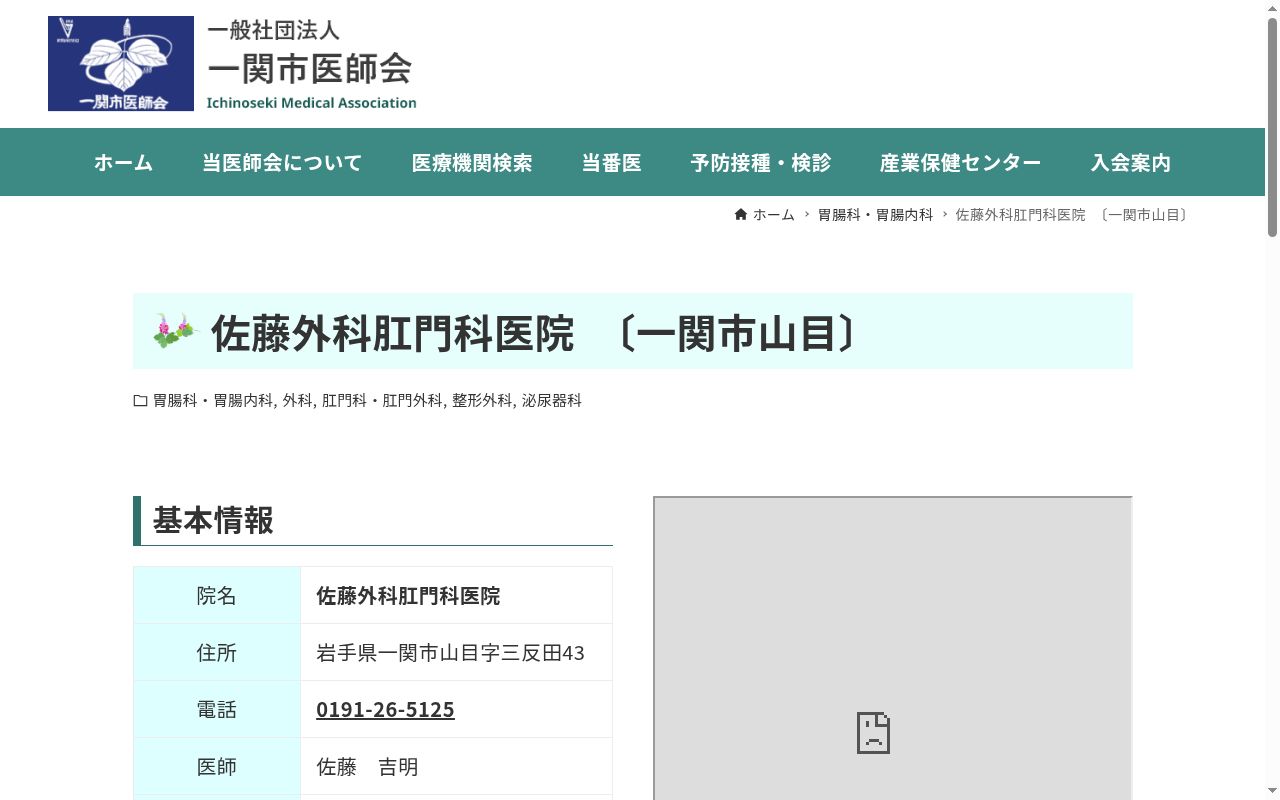Click doctor name 佐藤 吉明
The image size is (1280, 800).
click(367, 767)
